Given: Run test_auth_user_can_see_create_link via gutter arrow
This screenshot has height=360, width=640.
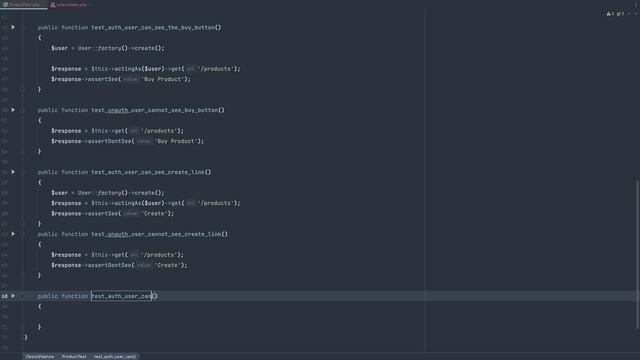Looking at the screenshot, I should (13, 172).
